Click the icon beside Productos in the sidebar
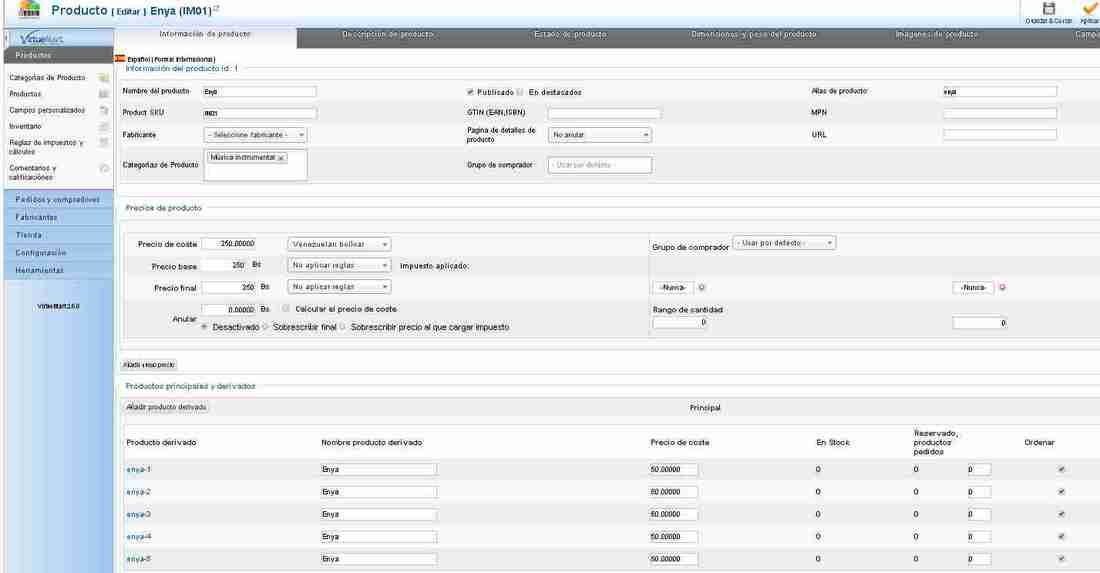 pos(104,94)
